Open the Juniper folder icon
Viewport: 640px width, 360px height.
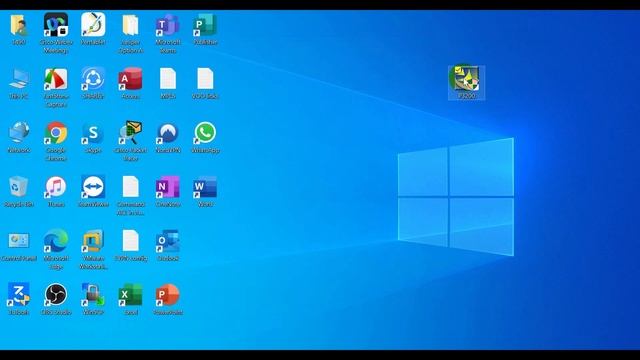130,25
